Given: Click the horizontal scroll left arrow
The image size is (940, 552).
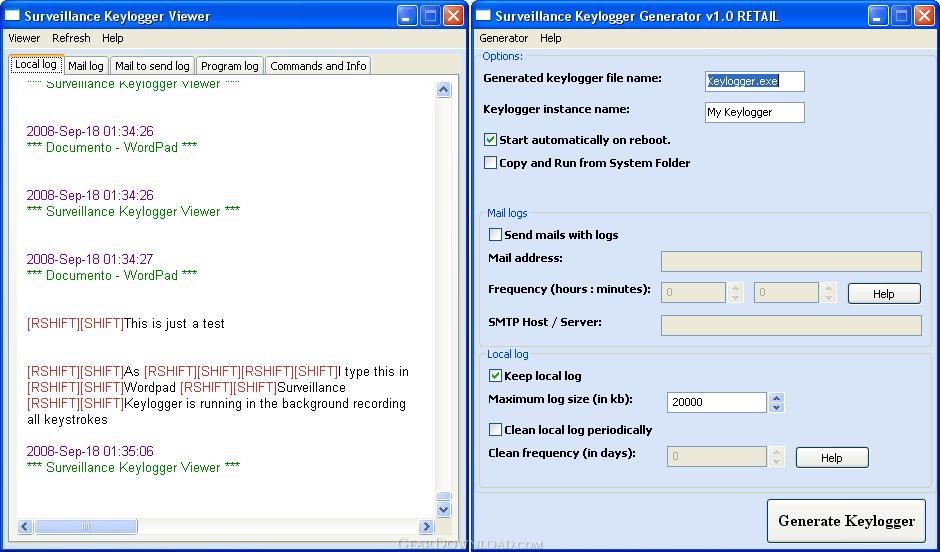Looking at the screenshot, I should pyautogui.click(x=25, y=527).
